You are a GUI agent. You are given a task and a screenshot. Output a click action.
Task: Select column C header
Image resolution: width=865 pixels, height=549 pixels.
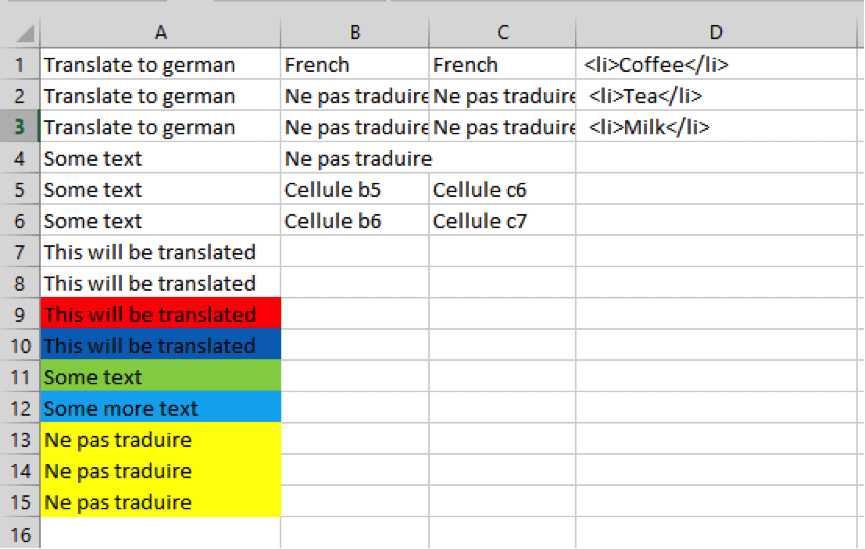(503, 33)
